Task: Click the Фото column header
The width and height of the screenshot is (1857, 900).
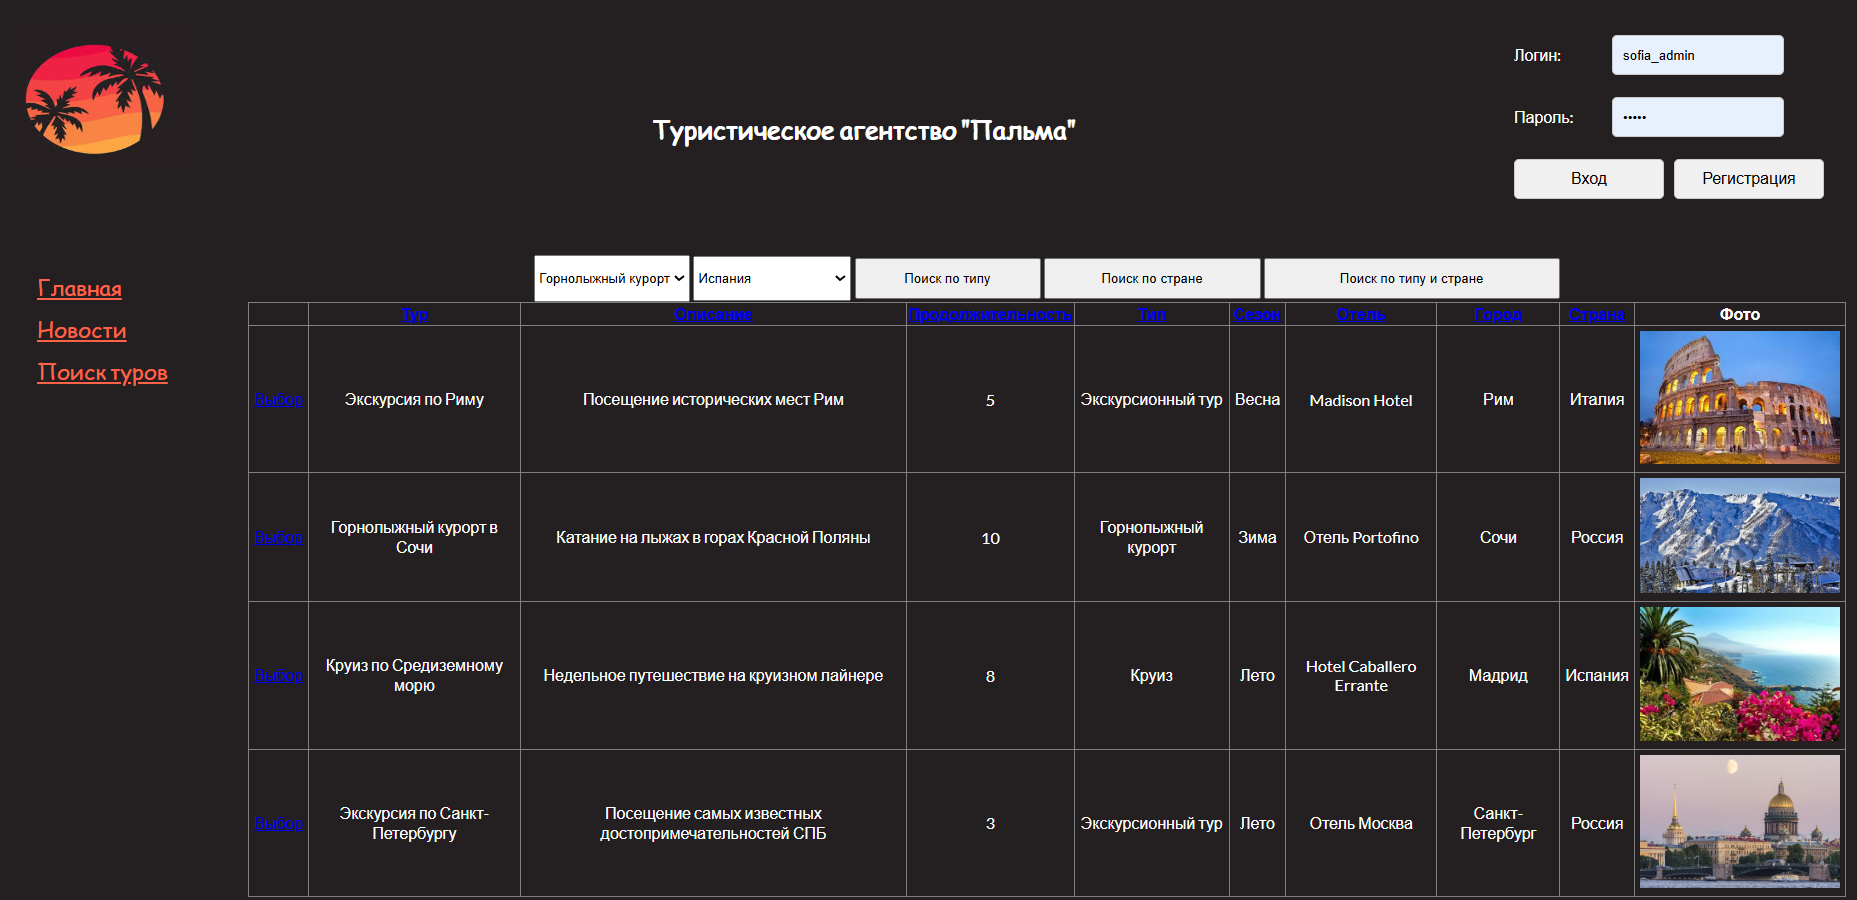Action: coord(1739,314)
